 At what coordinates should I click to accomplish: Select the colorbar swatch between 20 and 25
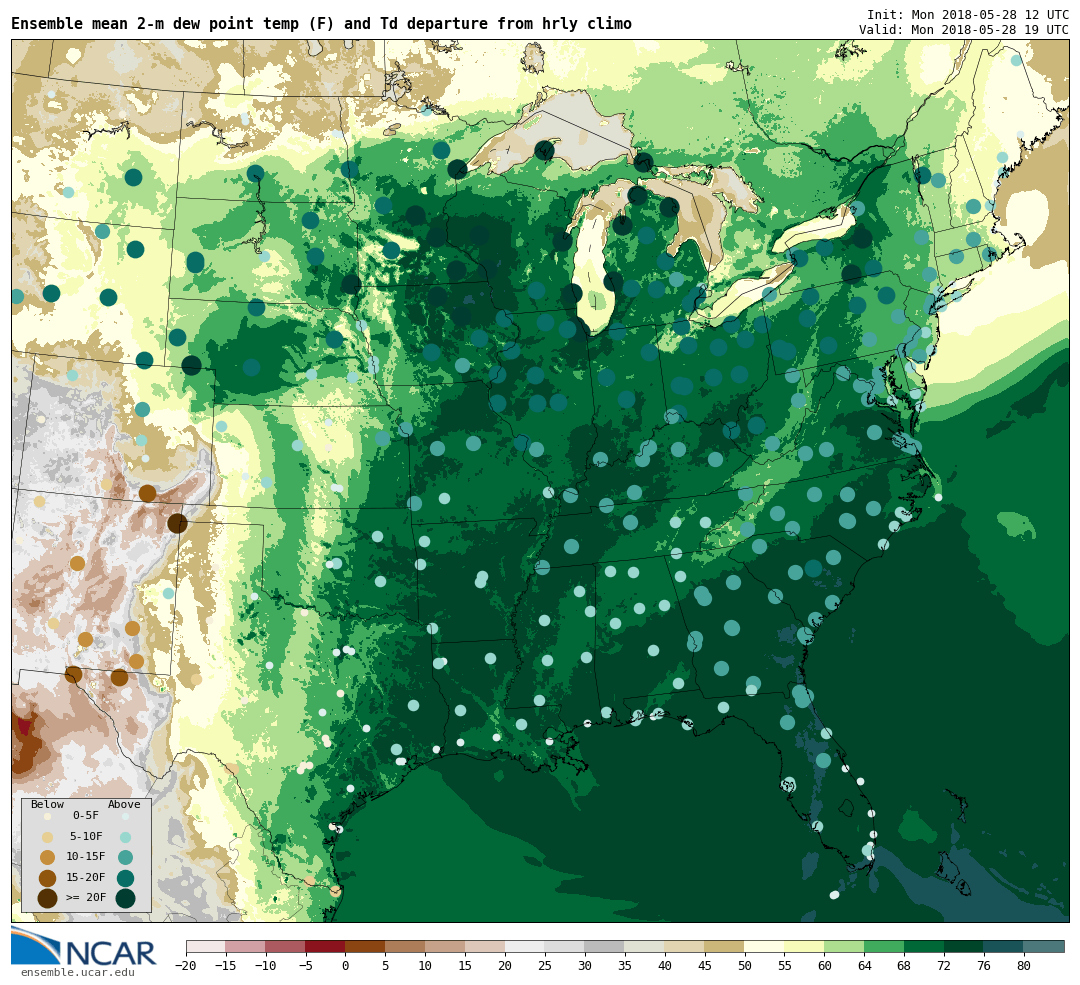click(x=526, y=946)
